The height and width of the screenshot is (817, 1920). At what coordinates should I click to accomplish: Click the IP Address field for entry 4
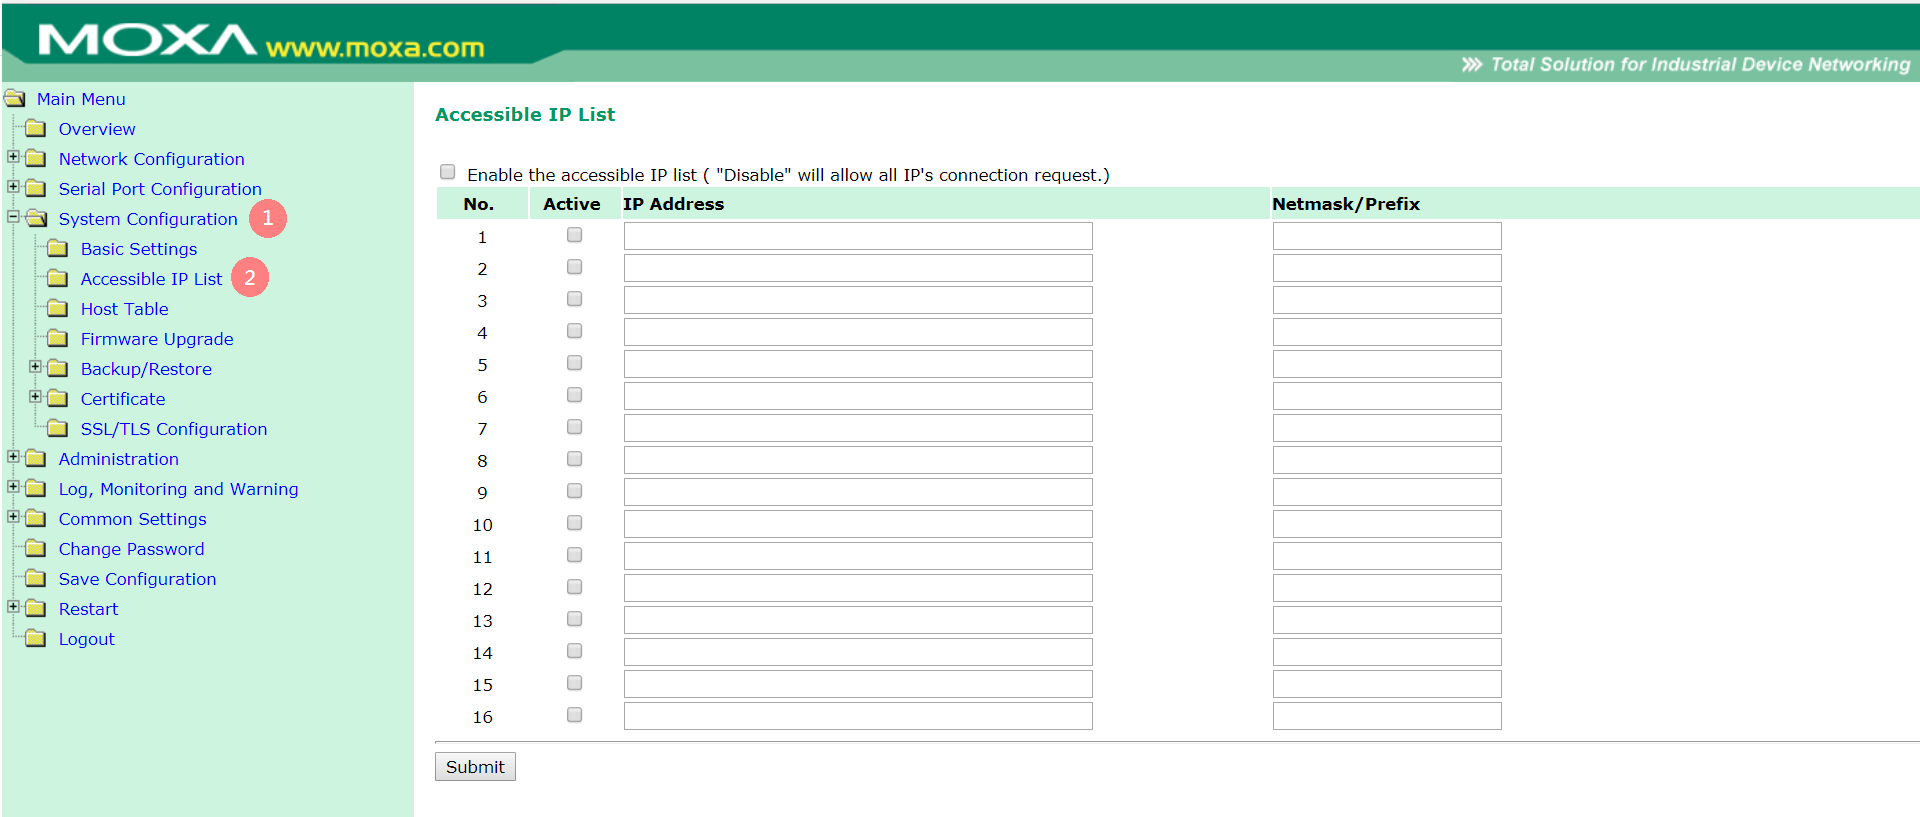tap(858, 332)
